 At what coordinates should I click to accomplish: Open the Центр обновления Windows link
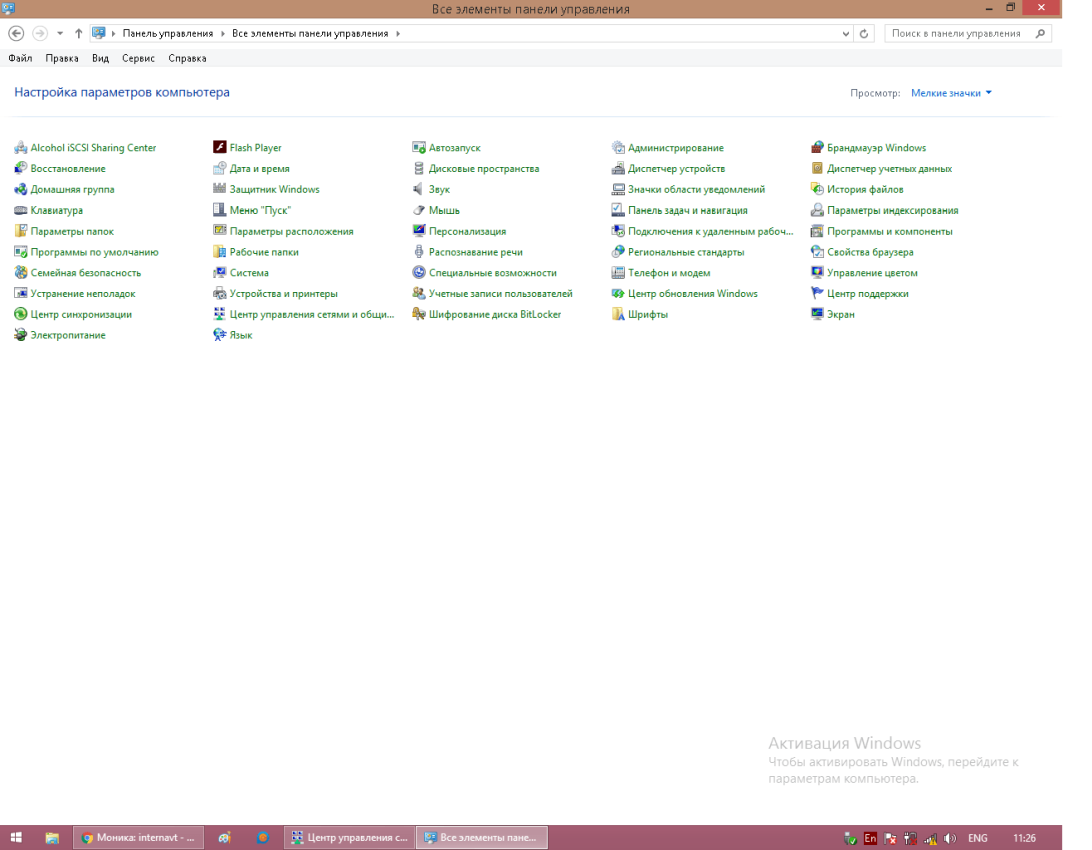pyautogui.click(x=692, y=294)
